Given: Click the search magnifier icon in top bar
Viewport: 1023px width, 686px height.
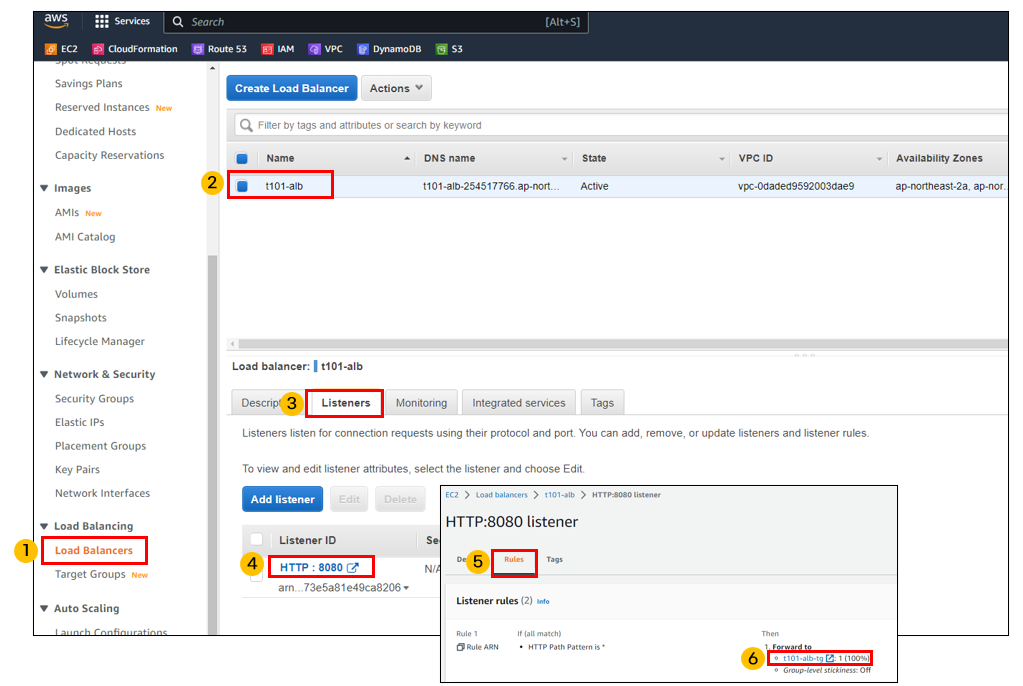Looking at the screenshot, I should click(x=177, y=22).
